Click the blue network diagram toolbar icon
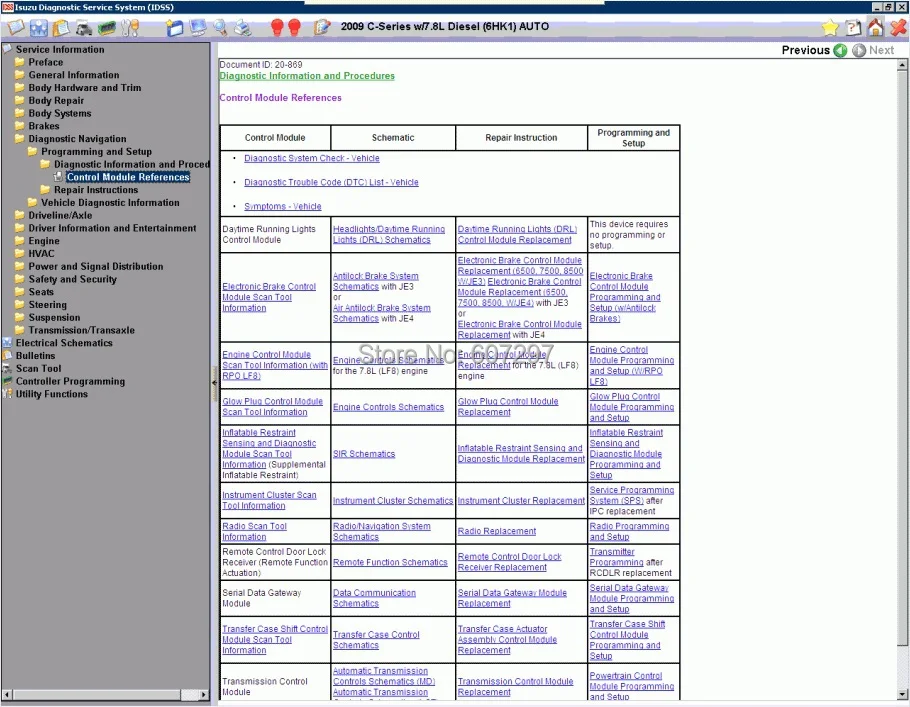Image resolution: width=910 pixels, height=707 pixels. pos(38,27)
